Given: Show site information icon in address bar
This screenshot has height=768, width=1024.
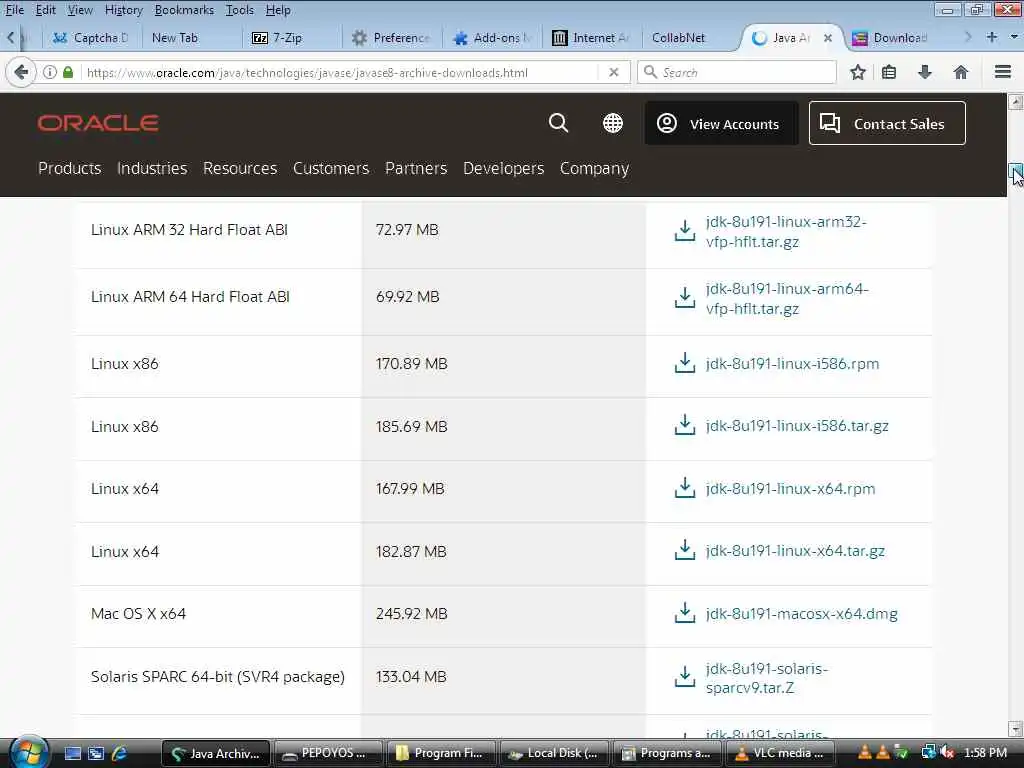Looking at the screenshot, I should pyautogui.click(x=50, y=72).
